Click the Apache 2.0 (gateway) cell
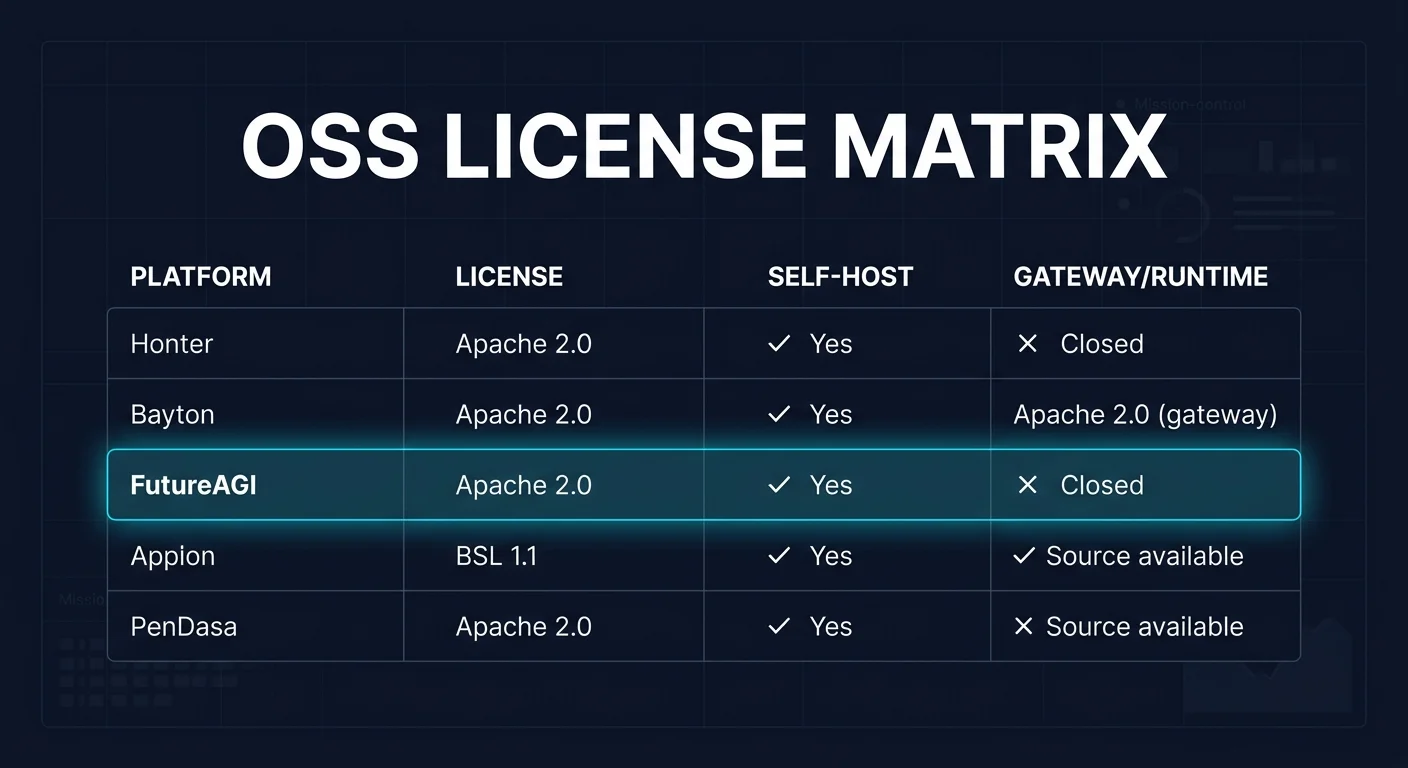 (1145, 415)
